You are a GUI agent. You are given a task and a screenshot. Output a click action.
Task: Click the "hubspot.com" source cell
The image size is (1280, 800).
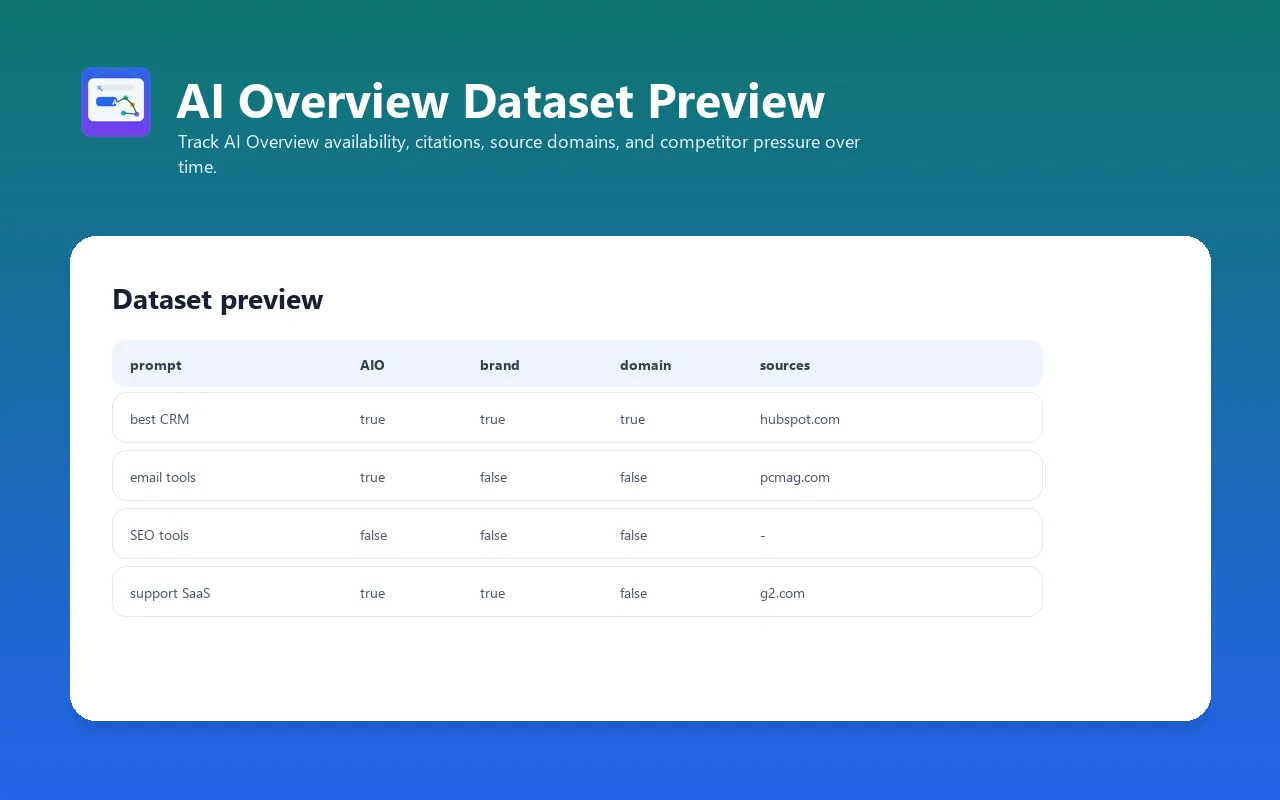pos(800,419)
